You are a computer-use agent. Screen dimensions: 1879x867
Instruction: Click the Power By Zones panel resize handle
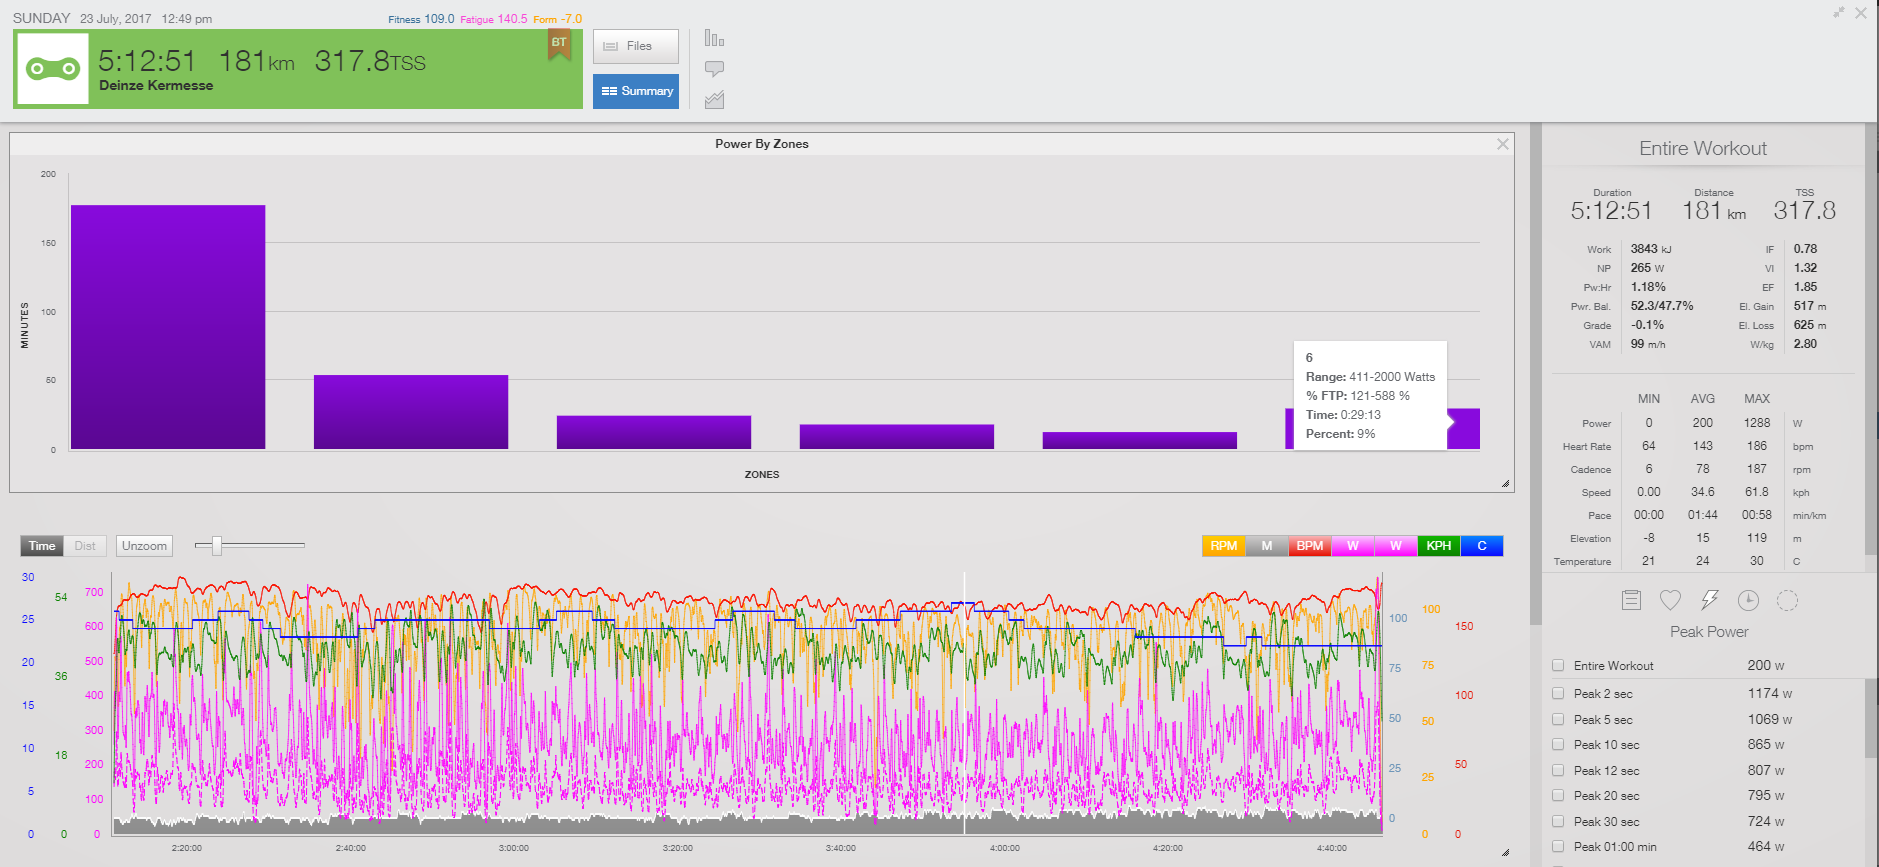[1505, 484]
